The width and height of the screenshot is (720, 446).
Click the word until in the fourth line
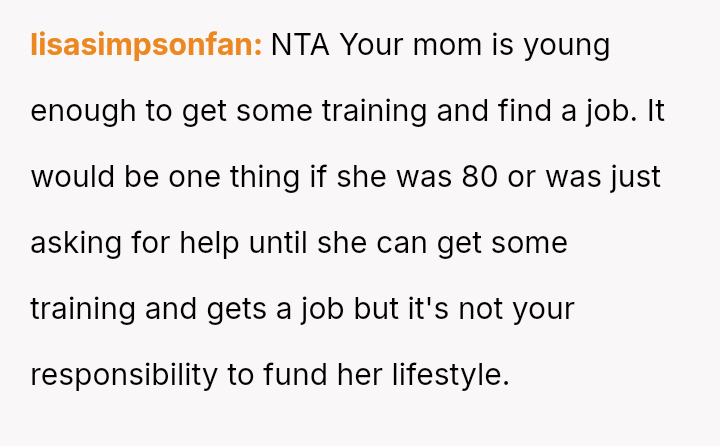pos(280,243)
